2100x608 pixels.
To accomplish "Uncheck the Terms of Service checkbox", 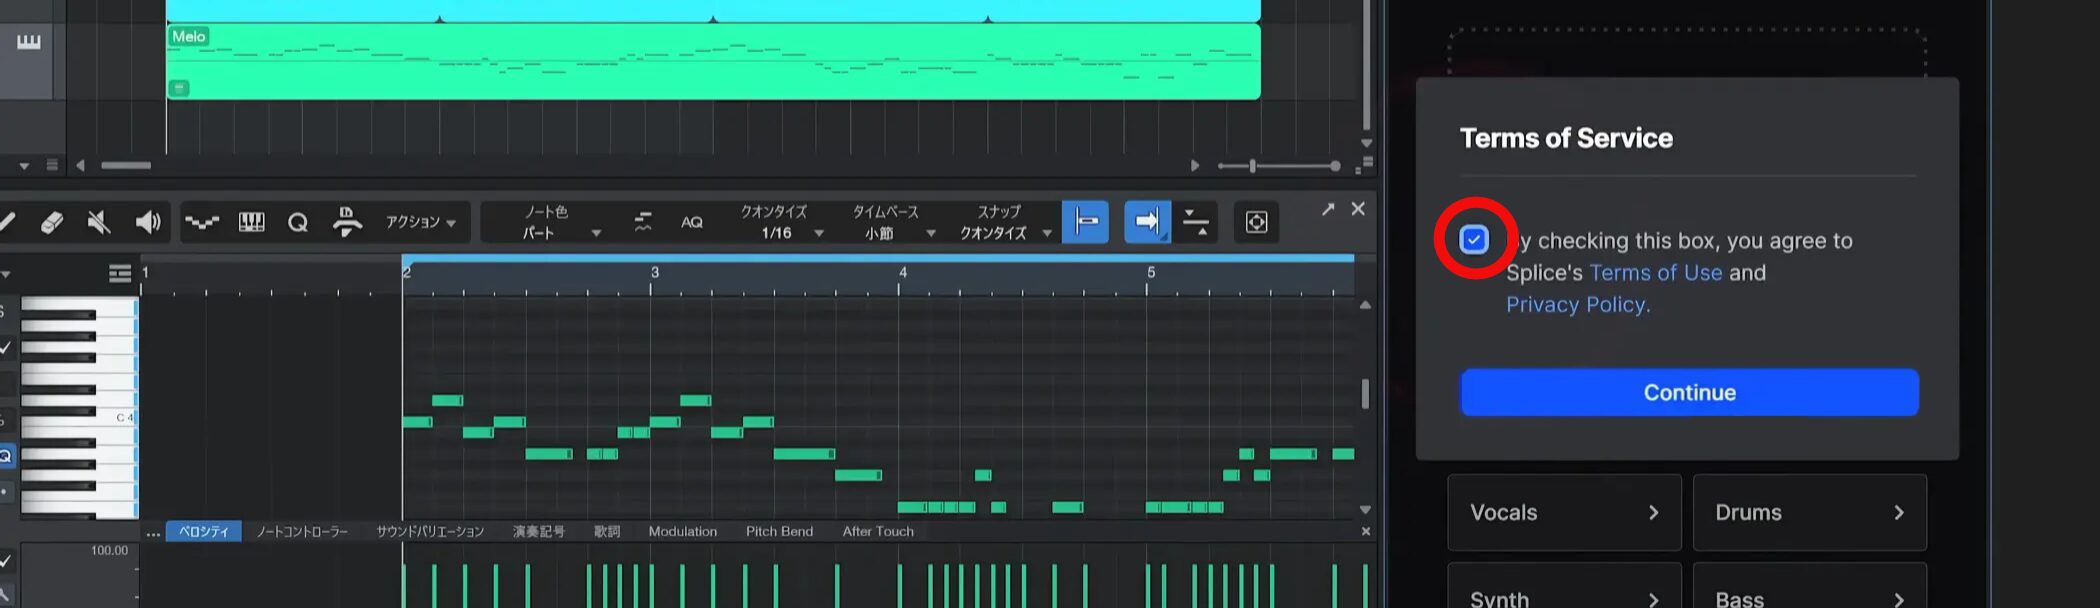I will pyautogui.click(x=1474, y=240).
